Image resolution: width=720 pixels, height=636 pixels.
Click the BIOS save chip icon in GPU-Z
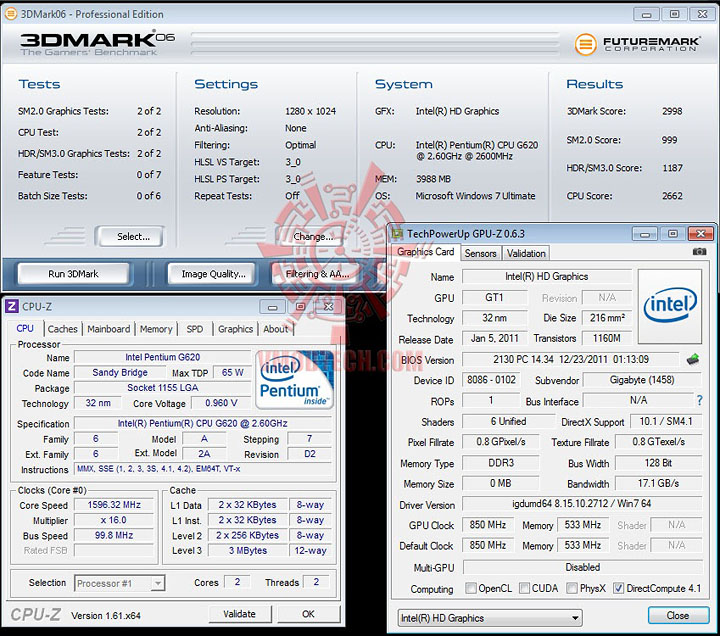pyautogui.click(x=693, y=359)
